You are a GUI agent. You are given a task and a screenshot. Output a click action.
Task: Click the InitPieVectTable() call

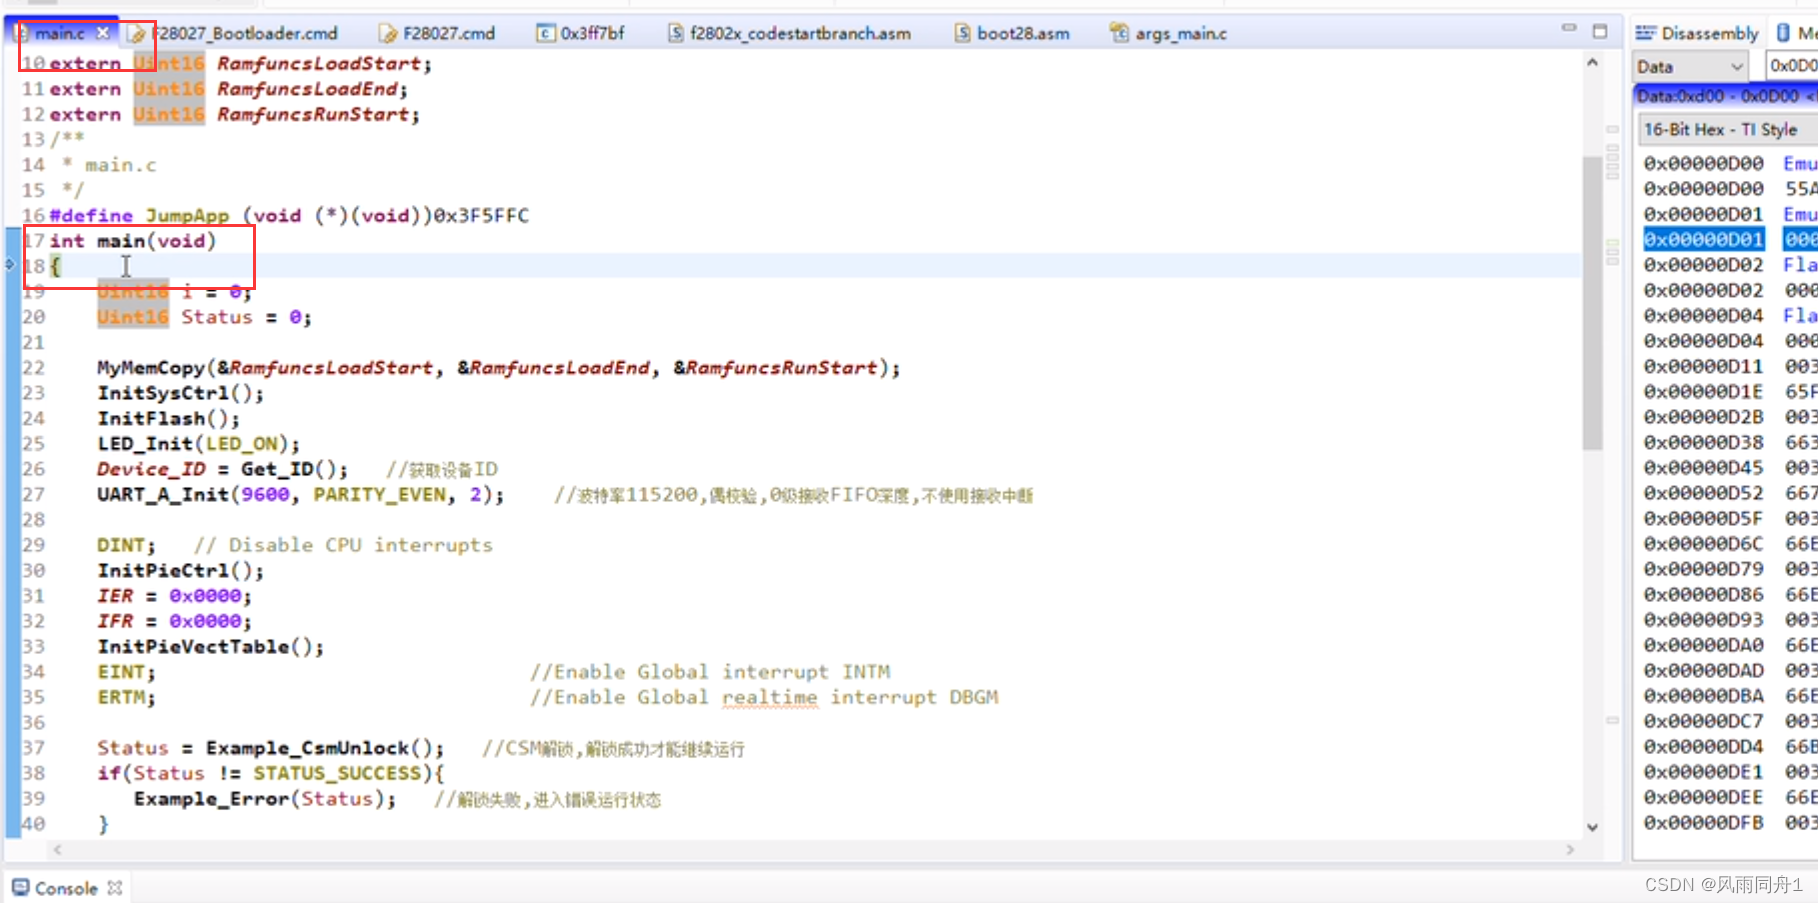pyautogui.click(x=210, y=646)
